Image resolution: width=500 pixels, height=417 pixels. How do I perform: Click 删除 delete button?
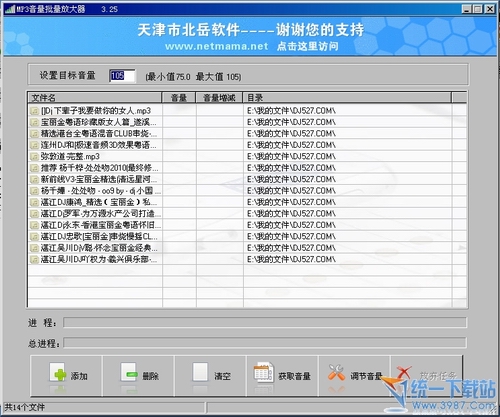click(138, 376)
